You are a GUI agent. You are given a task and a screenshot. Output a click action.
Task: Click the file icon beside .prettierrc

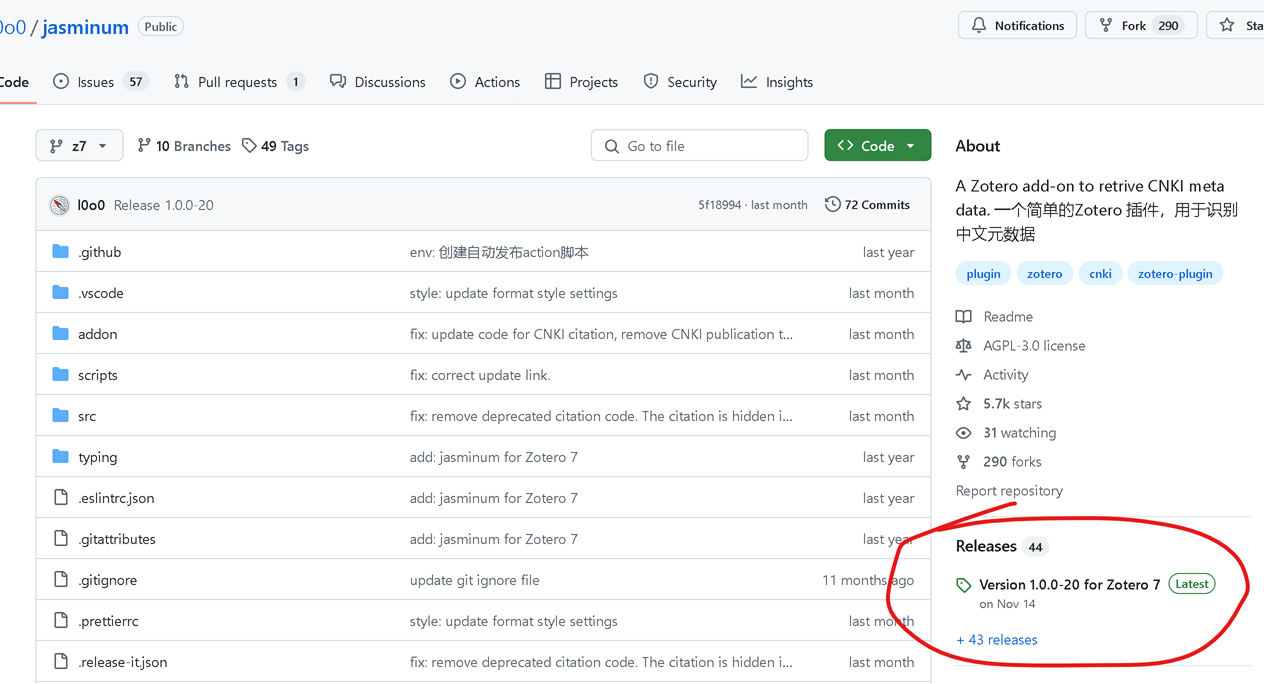click(x=60, y=621)
